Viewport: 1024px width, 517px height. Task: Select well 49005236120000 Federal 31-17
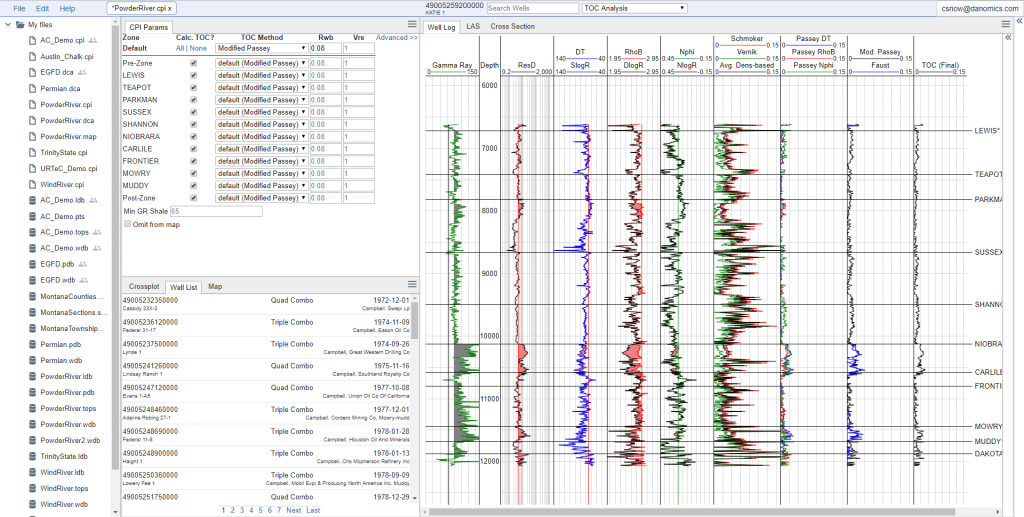click(266, 326)
